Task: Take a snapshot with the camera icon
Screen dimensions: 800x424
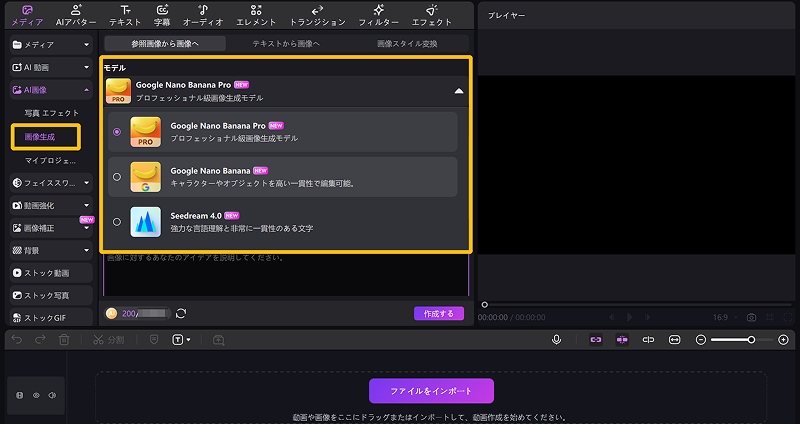Action: coord(752,317)
